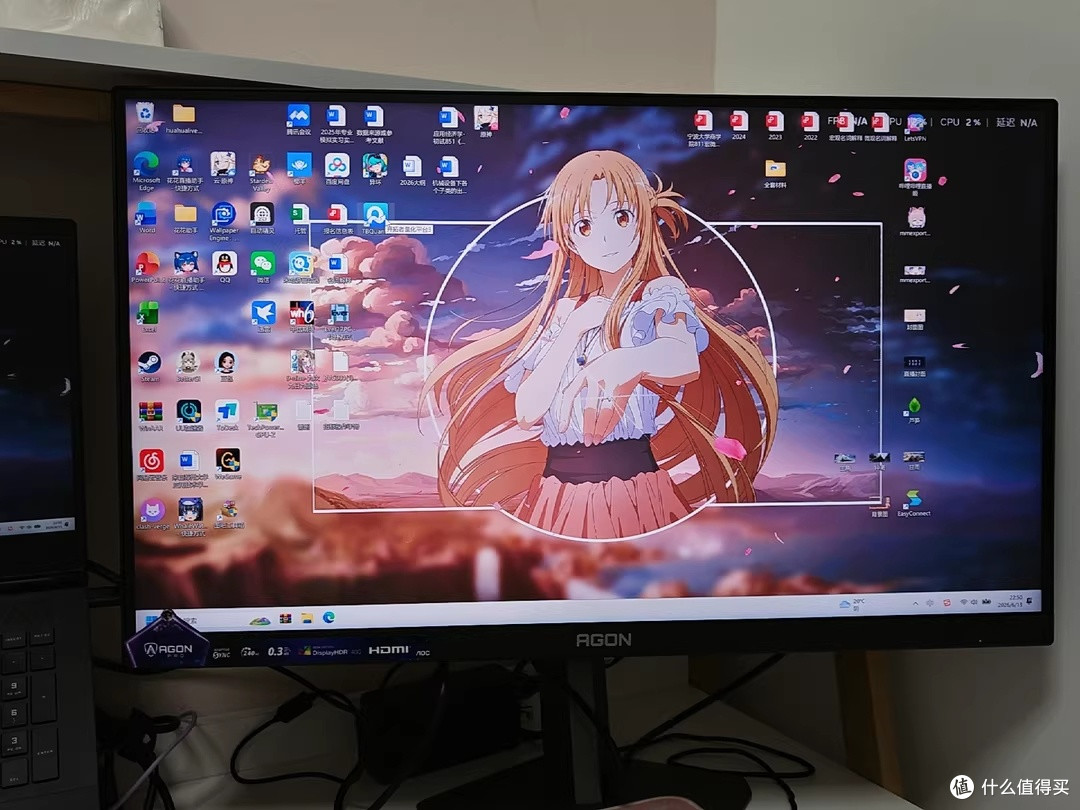The width and height of the screenshot is (1080, 810).
Task: Open the green spreadsheet file right of 自动精灵
Action: click(x=300, y=218)
